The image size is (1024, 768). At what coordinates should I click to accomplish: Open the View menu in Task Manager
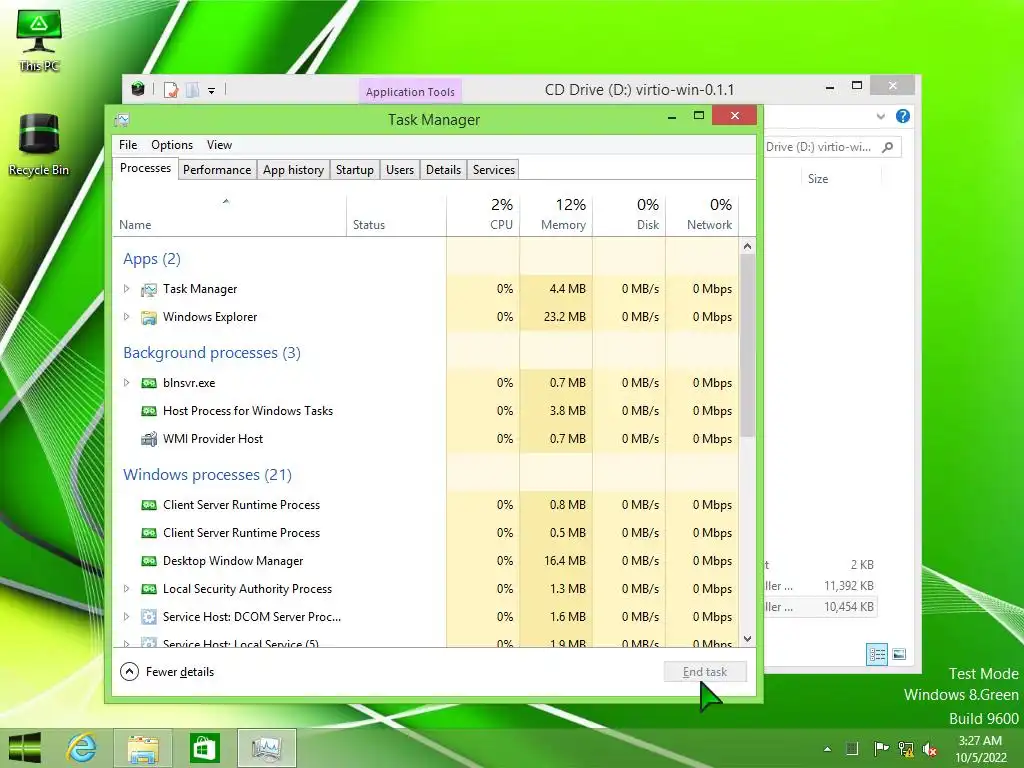point(219,145)
